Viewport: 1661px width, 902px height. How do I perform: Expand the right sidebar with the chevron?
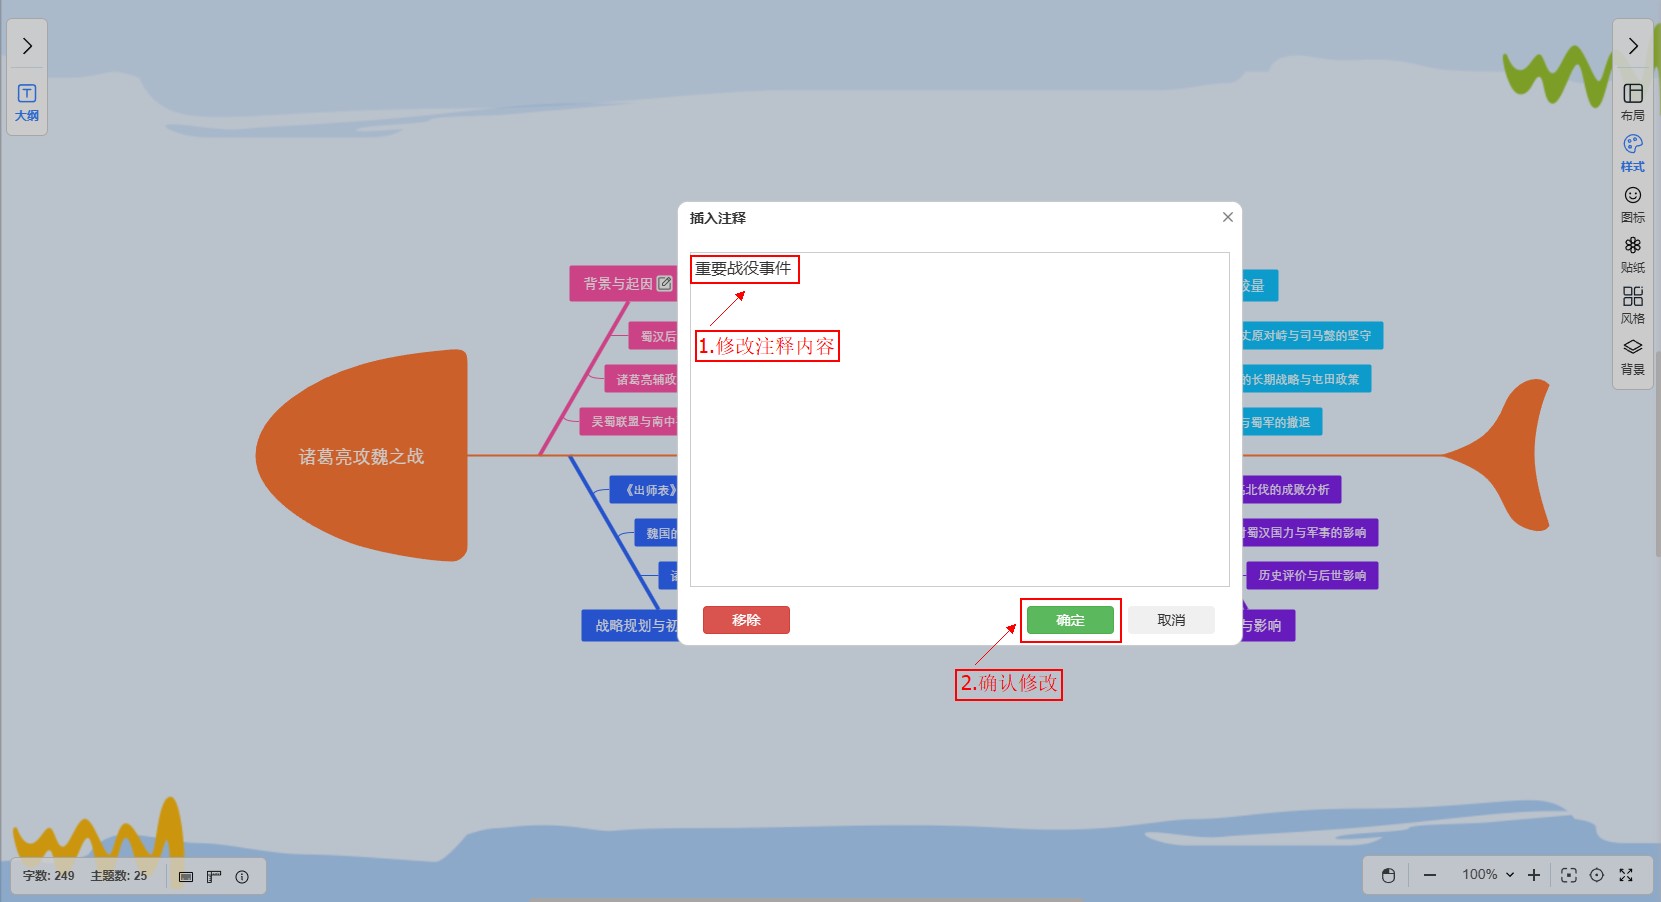click(1632, 46)
